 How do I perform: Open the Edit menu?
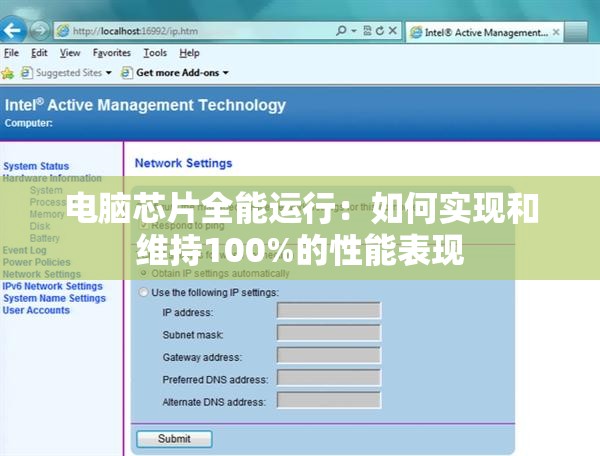point(39,53)
